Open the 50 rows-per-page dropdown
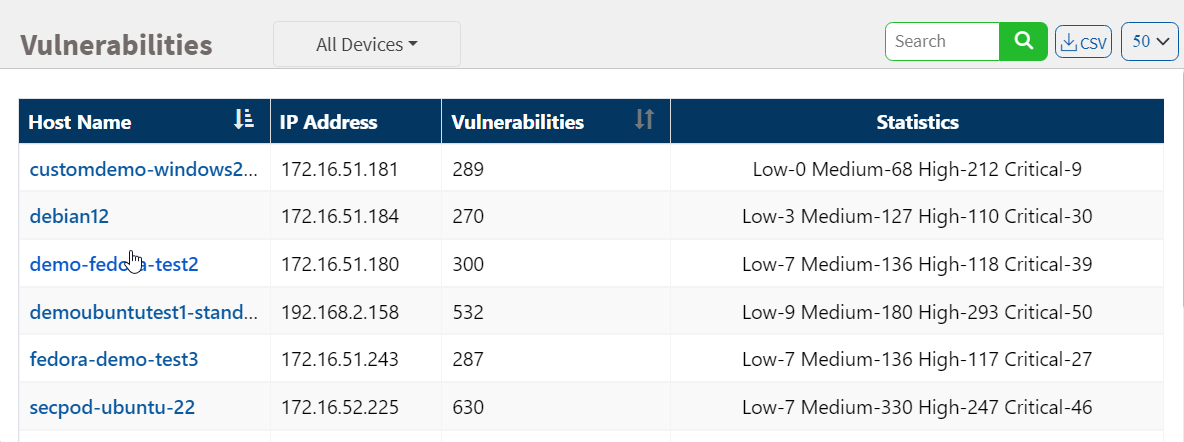 coord(1150,42)
